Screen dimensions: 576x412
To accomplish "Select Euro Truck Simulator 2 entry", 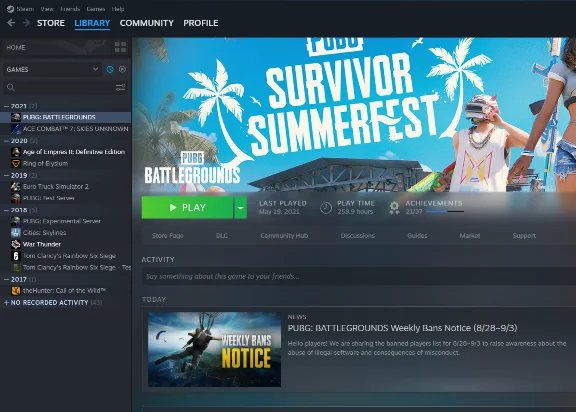I will [65, 186].
